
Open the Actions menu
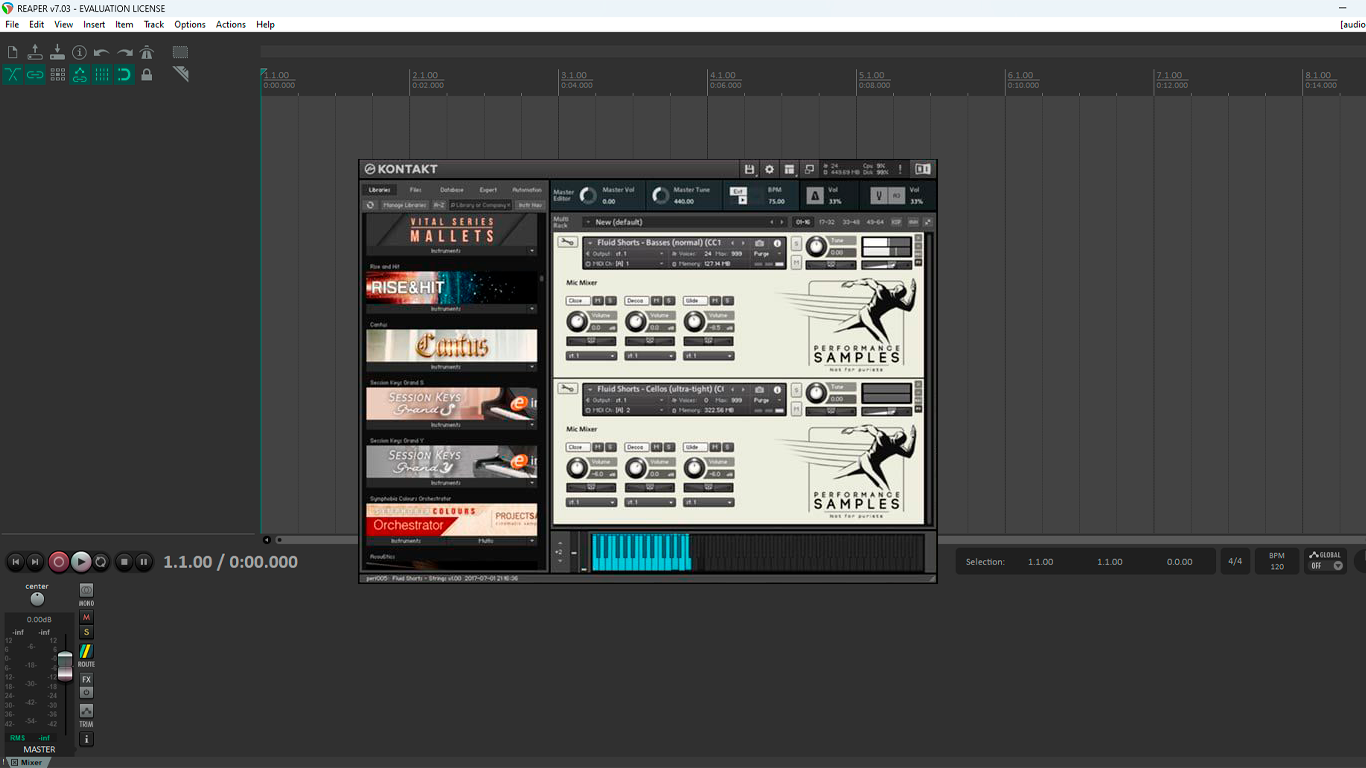click(x=231, y=24)
